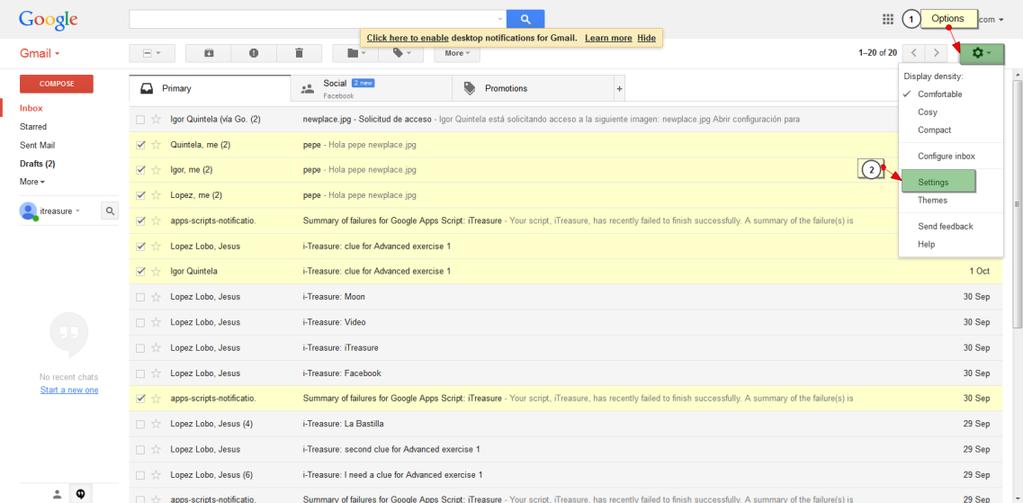Uncheck the Igor, me (2) email

point(140,170)
